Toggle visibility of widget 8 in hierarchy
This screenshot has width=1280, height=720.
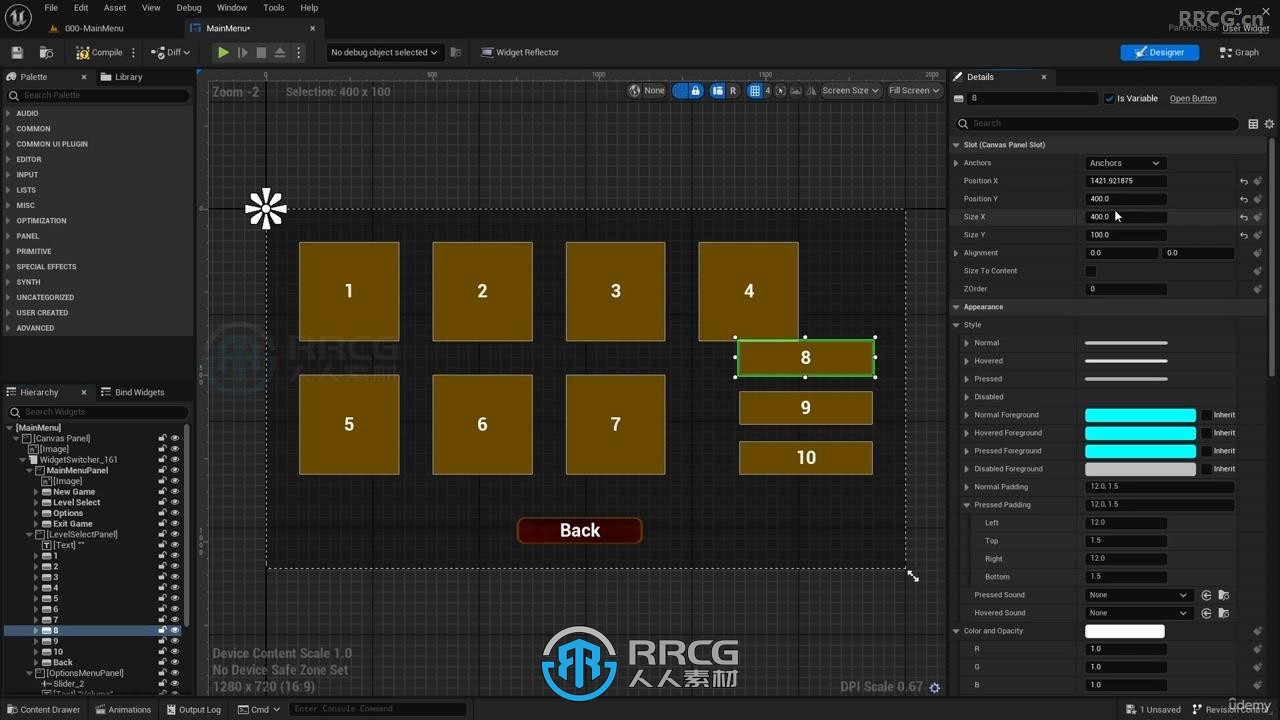coord(175,630)
